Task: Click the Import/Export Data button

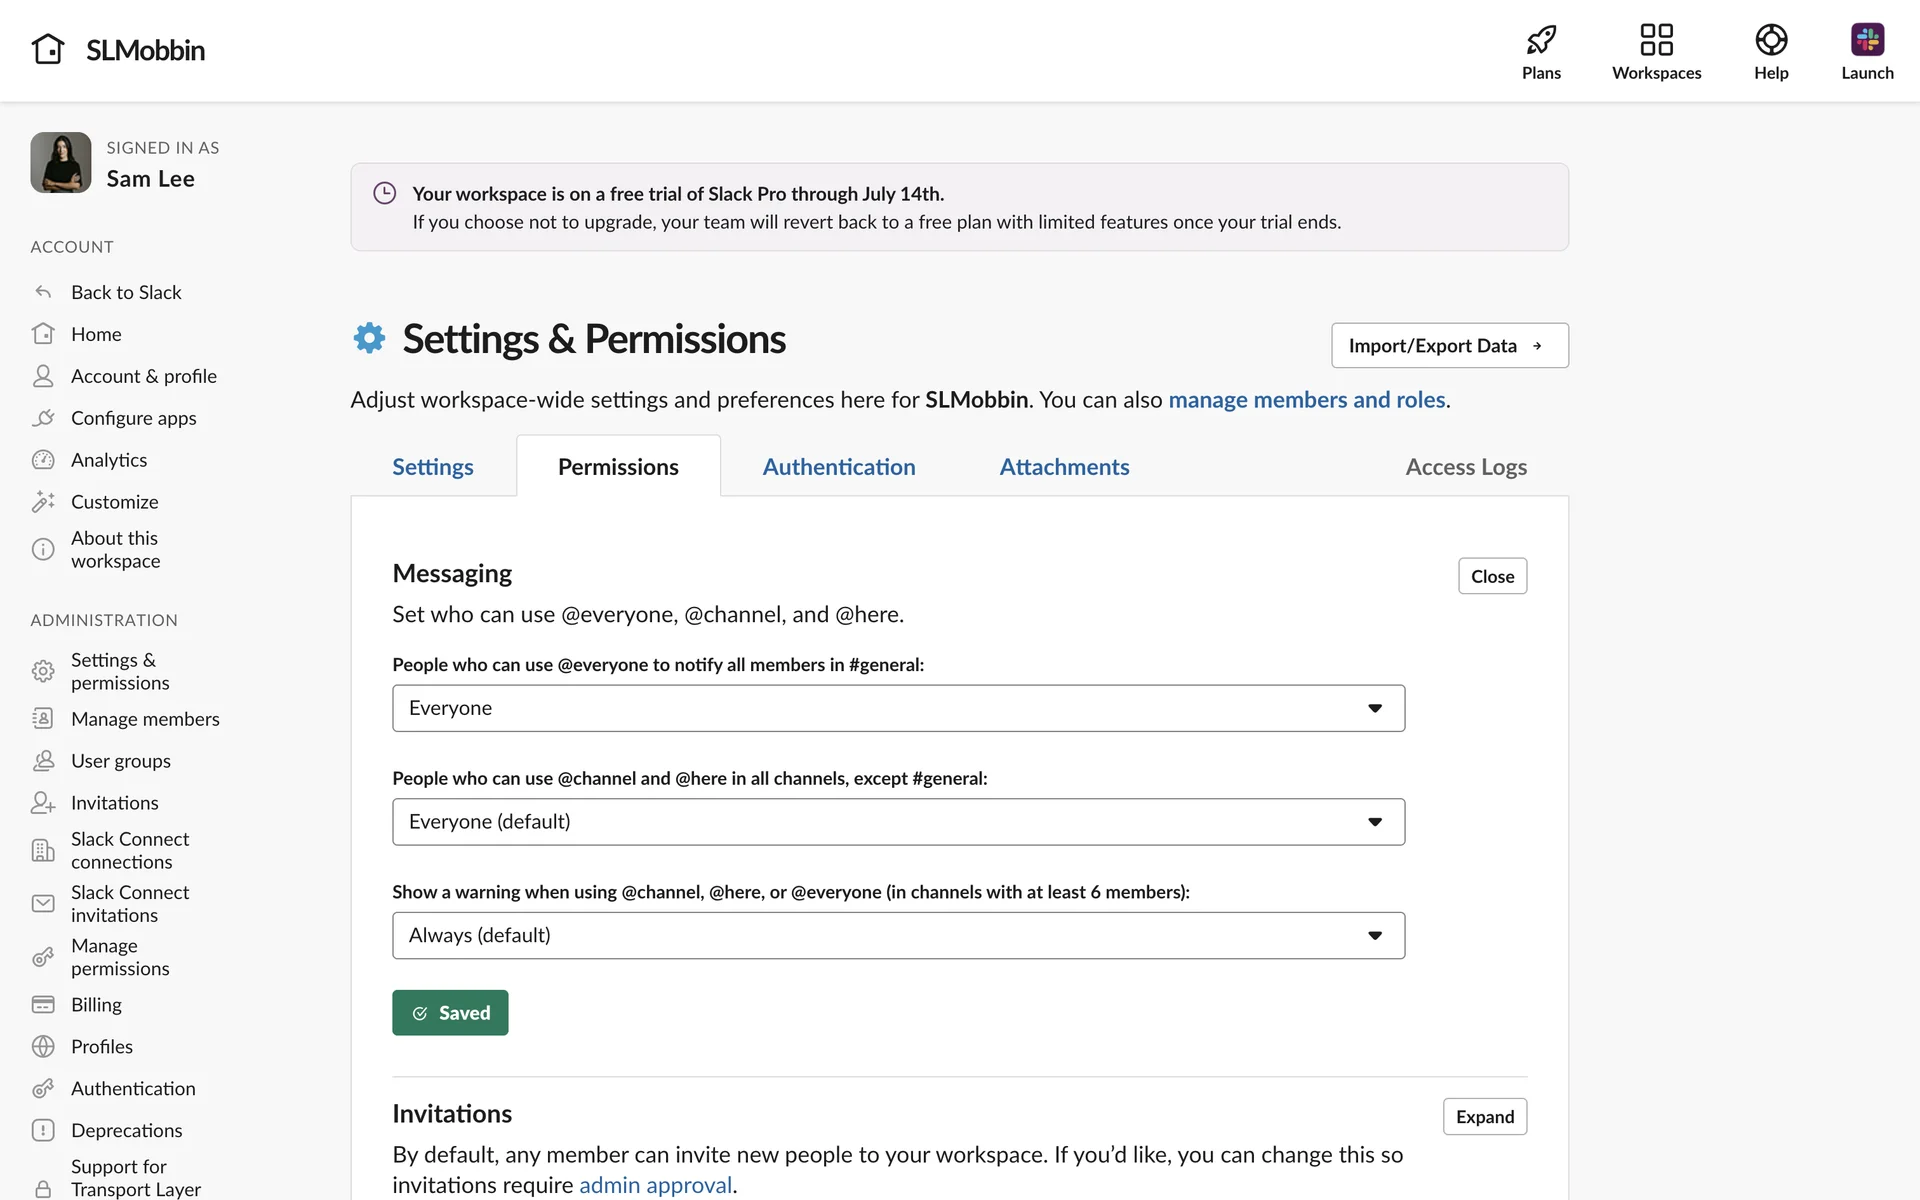Action: point(1449,345)
